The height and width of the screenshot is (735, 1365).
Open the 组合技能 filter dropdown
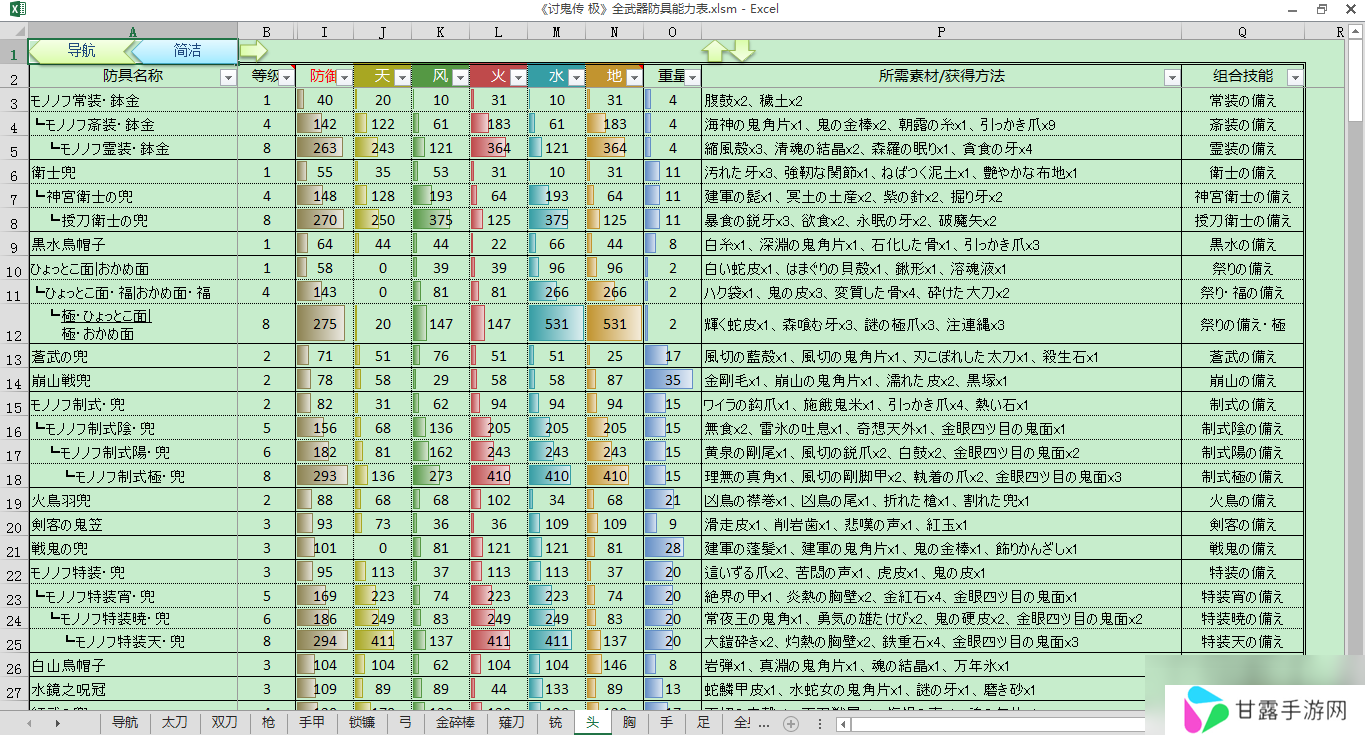[x=1295, y=77]
